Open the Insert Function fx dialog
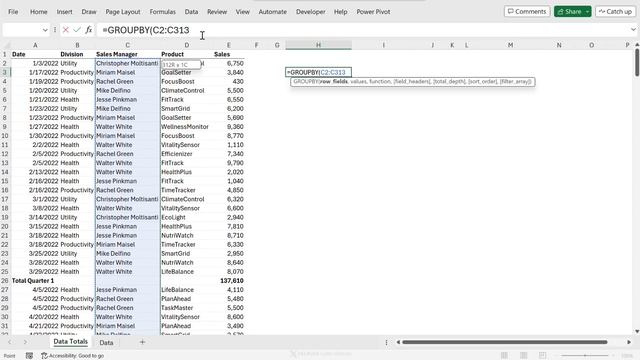This screenshot has width=640, height=360. (x=89, y=30)
